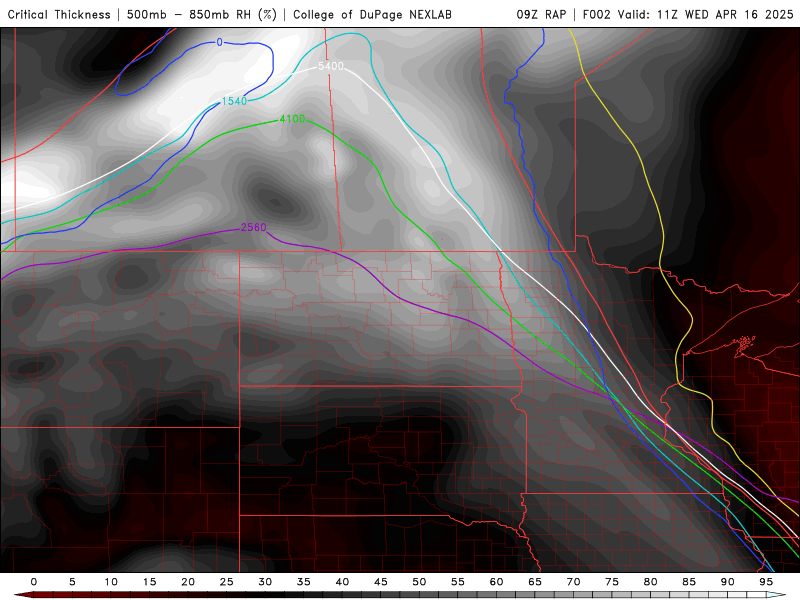Click the green 4100 contour label
This screenshot has width=800, height=600.
[x=292, y=118]
